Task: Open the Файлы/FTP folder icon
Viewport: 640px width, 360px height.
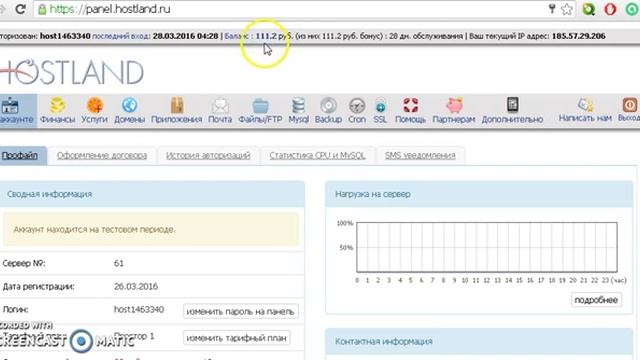Action: click(260, 106)
